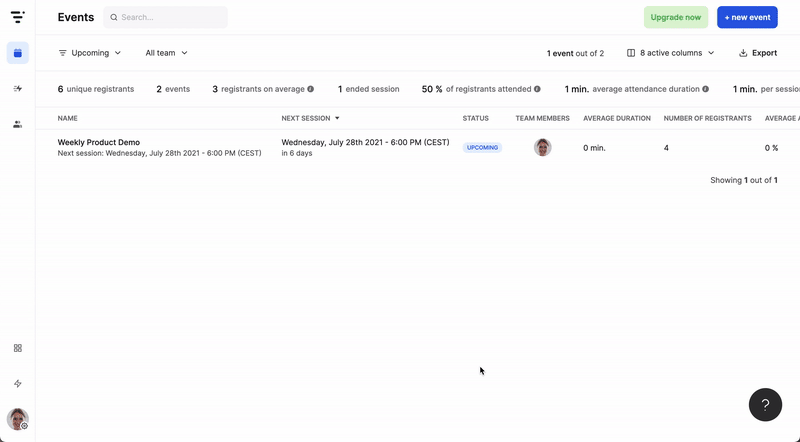Click '50 % of registrants attended' statistic
The image size is (800, 442).
pos(476,89)
